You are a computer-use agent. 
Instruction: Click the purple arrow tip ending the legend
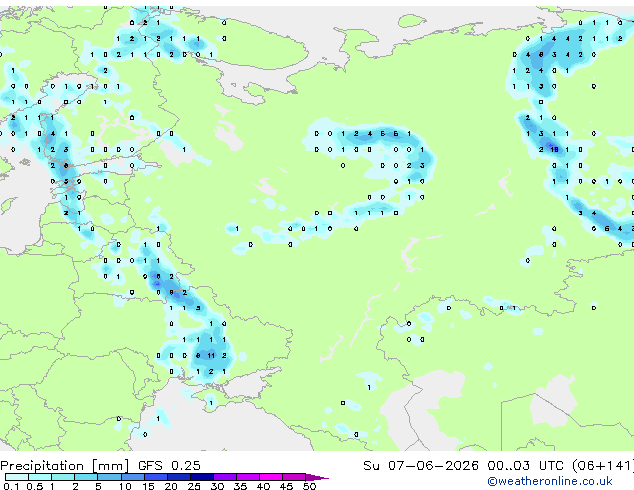[317, 477]
